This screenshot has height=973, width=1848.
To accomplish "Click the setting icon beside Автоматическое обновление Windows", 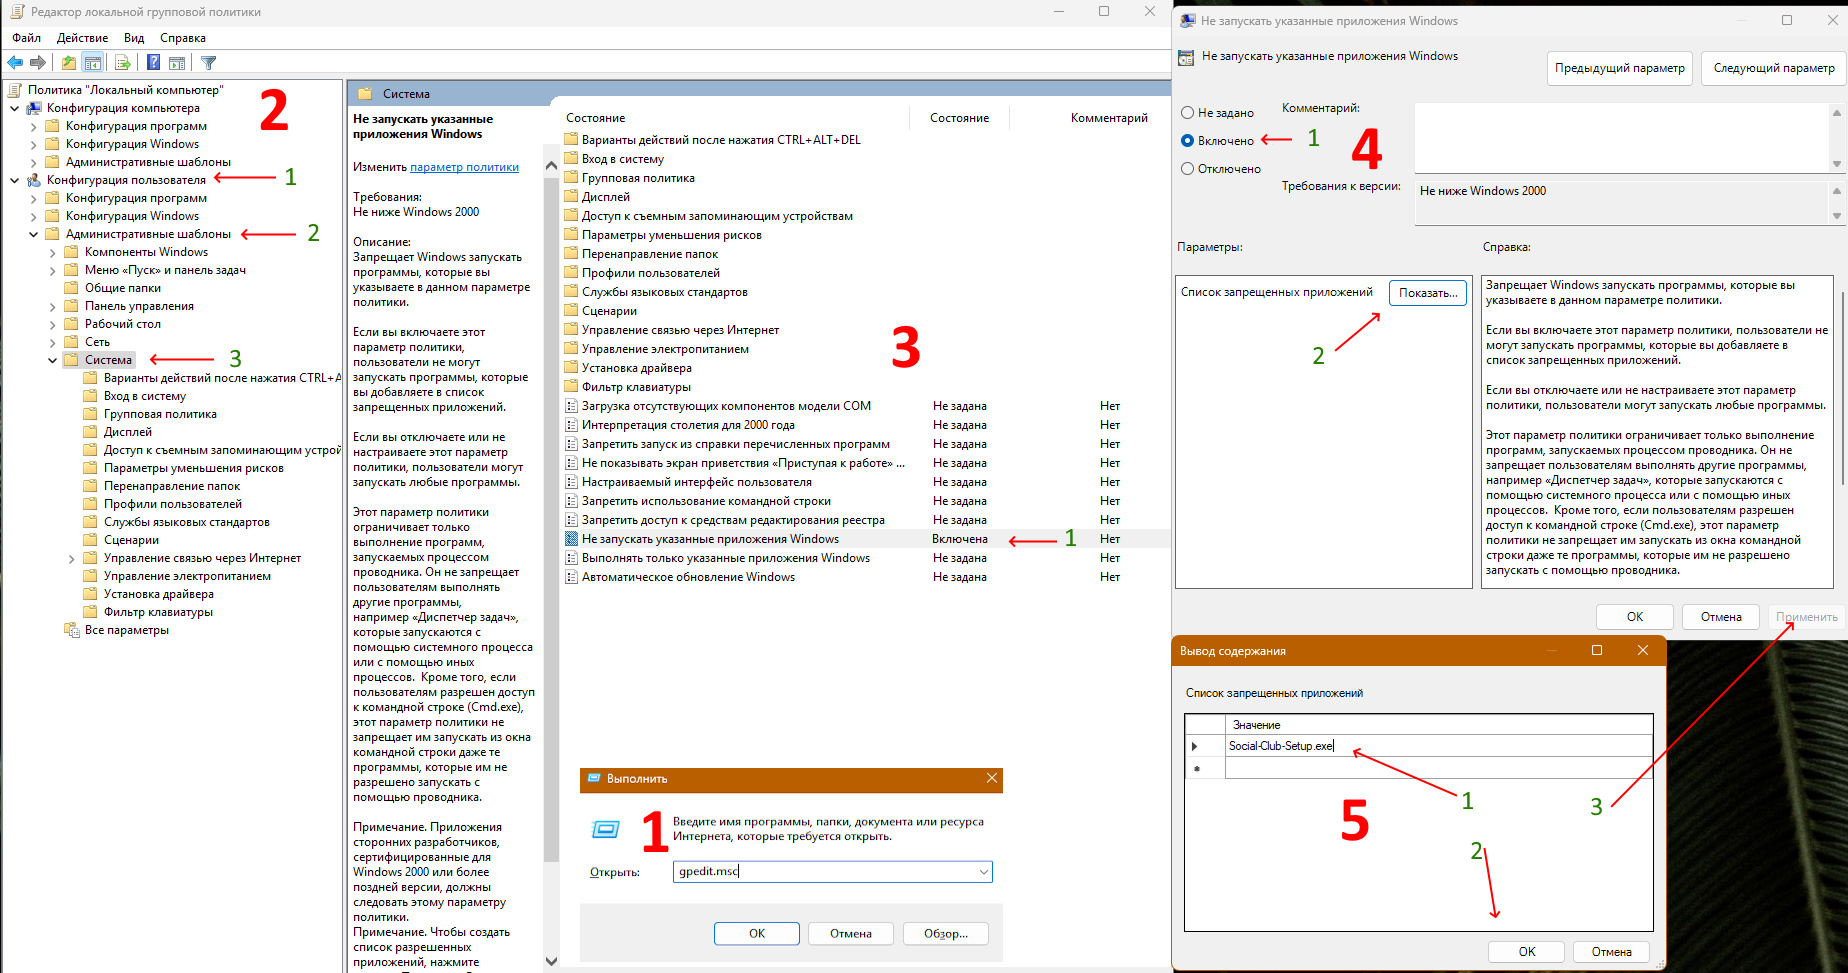I will coord(571,577).
